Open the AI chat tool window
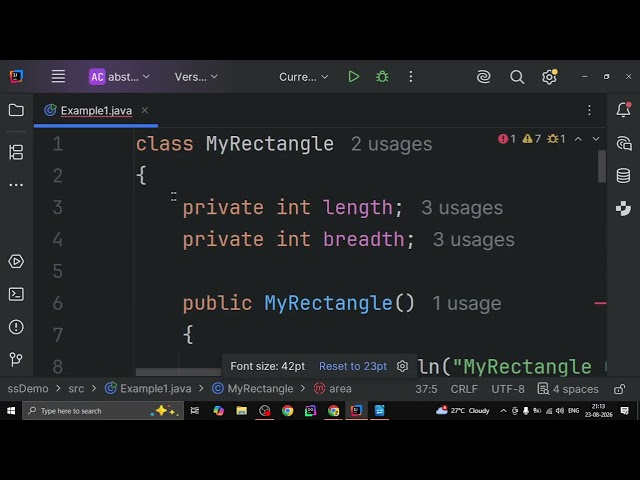The height and width of the screenshot is (480, 640). (x=624, y=144)
